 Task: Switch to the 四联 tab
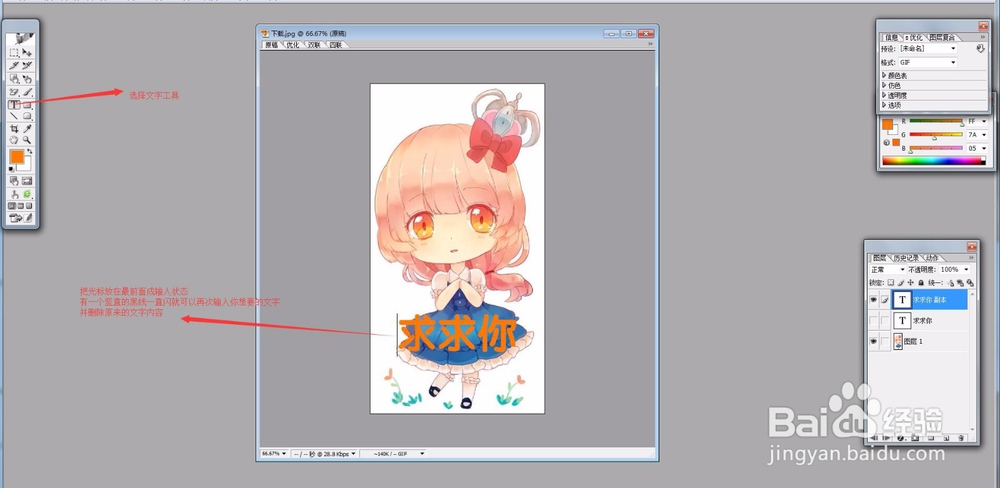[335, 45]
